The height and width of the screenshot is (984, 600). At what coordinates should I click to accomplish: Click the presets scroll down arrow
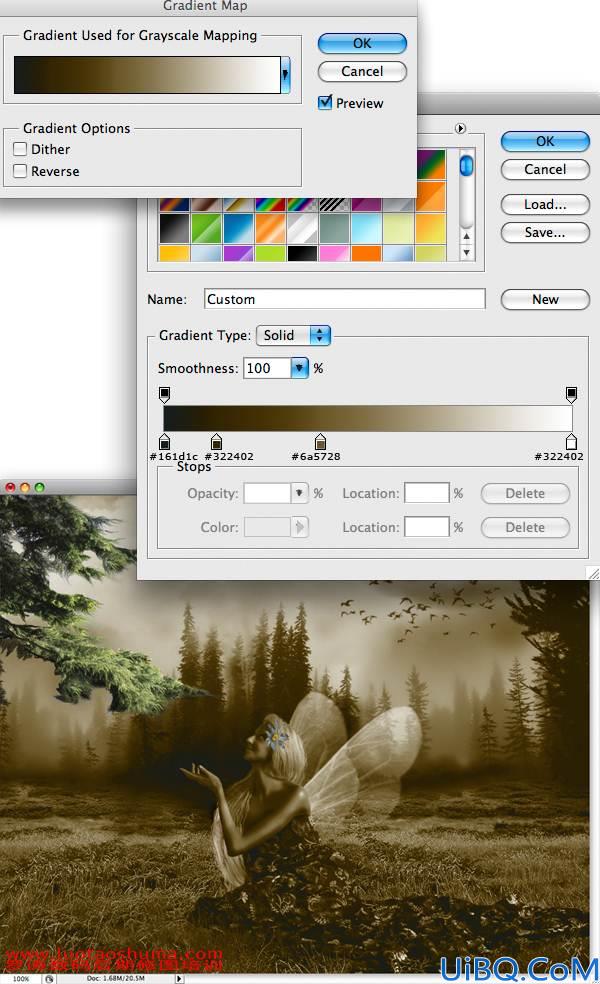466,252
